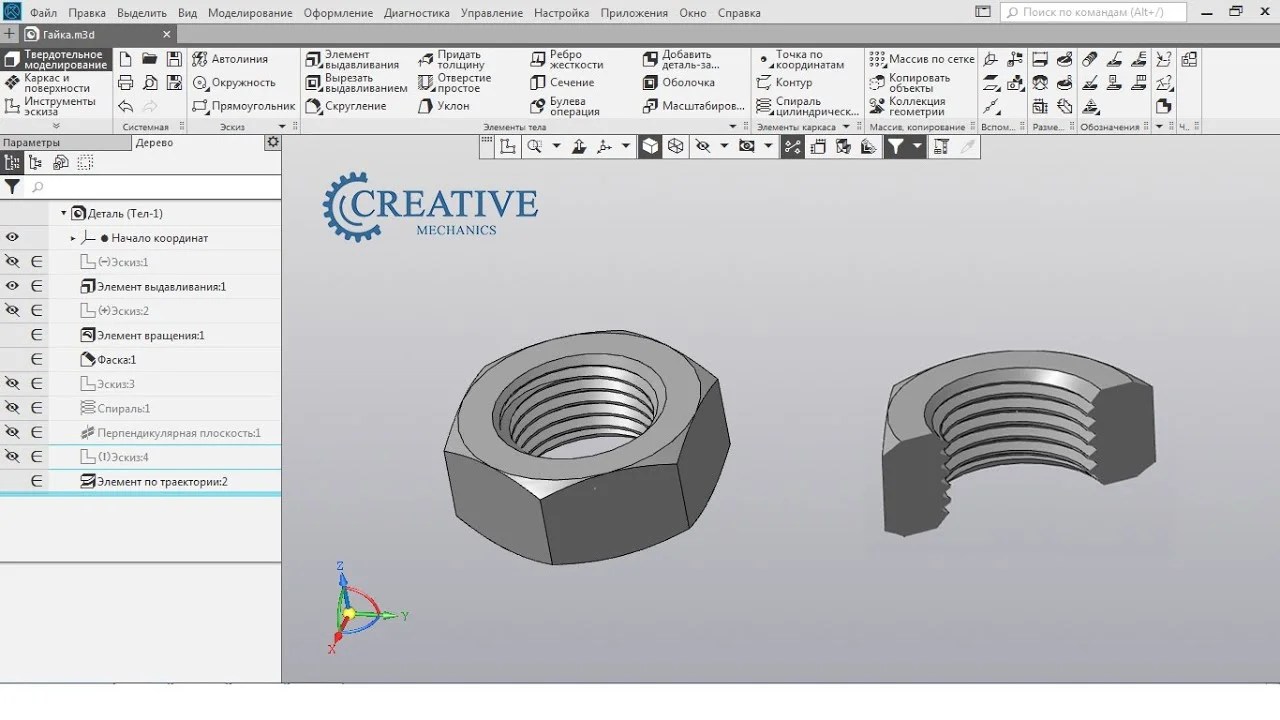1280x720 pixels.
Task: Add a new document tab with plus button
Action: click(10, 35)
